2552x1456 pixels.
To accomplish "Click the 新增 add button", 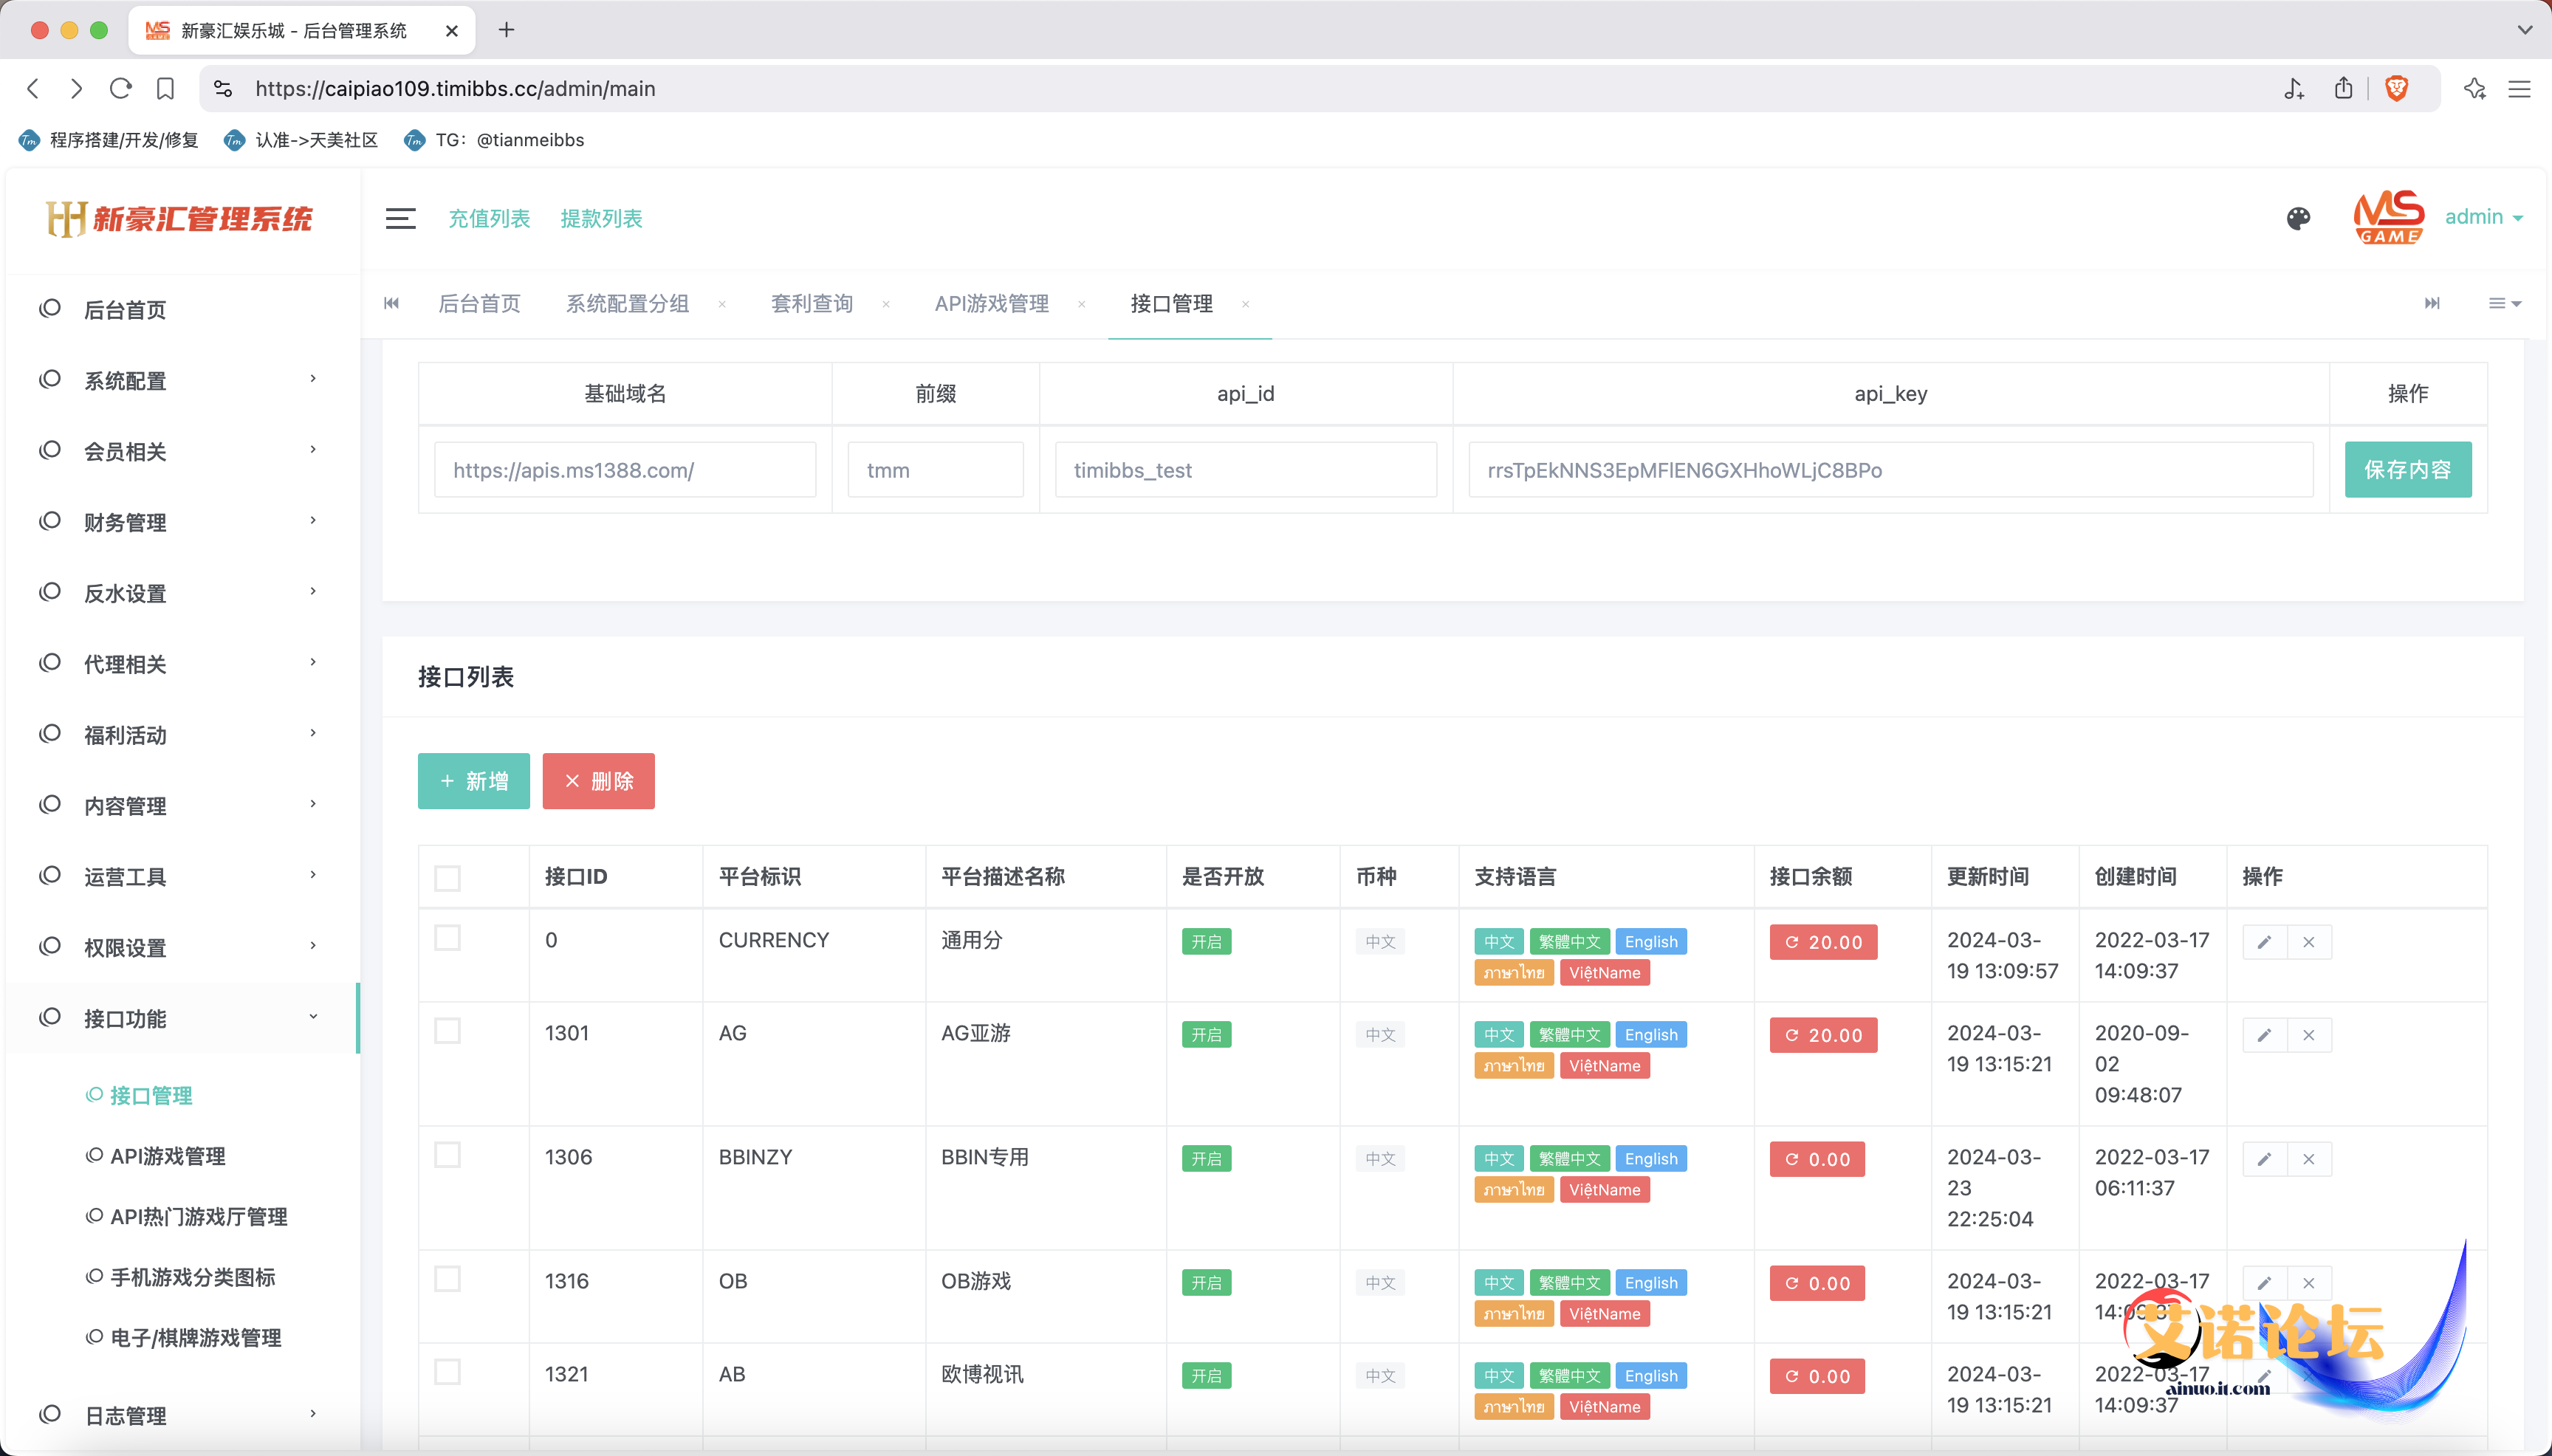I will 474,781.
